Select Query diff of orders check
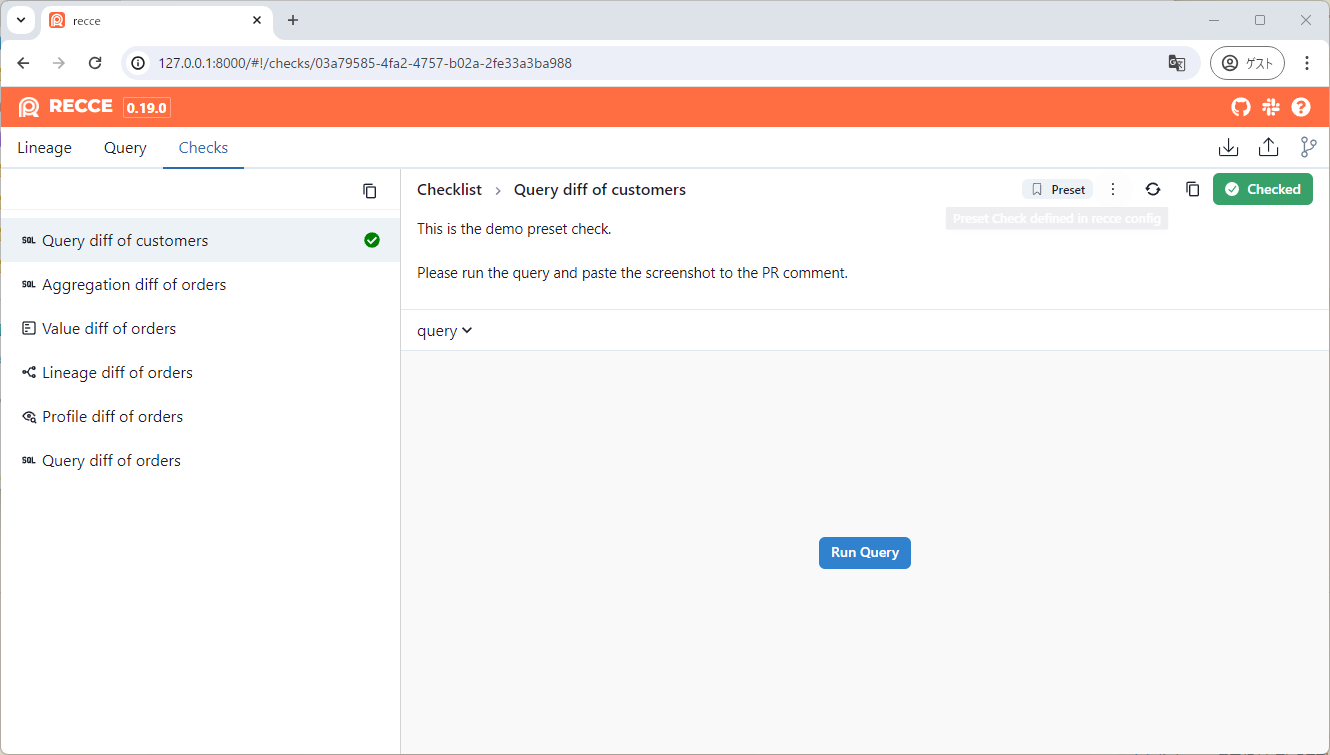Viewport: 1330px width, 755px height. (x=200, y=461)
